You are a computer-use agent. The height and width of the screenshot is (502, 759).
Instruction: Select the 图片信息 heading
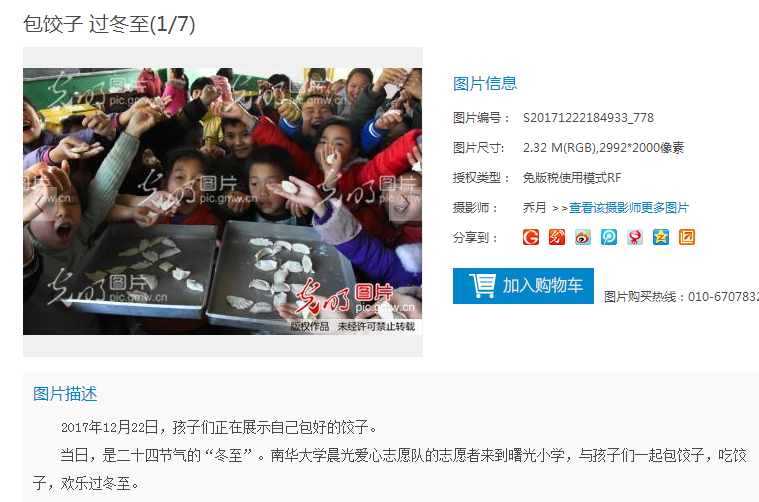click(485, 83)
